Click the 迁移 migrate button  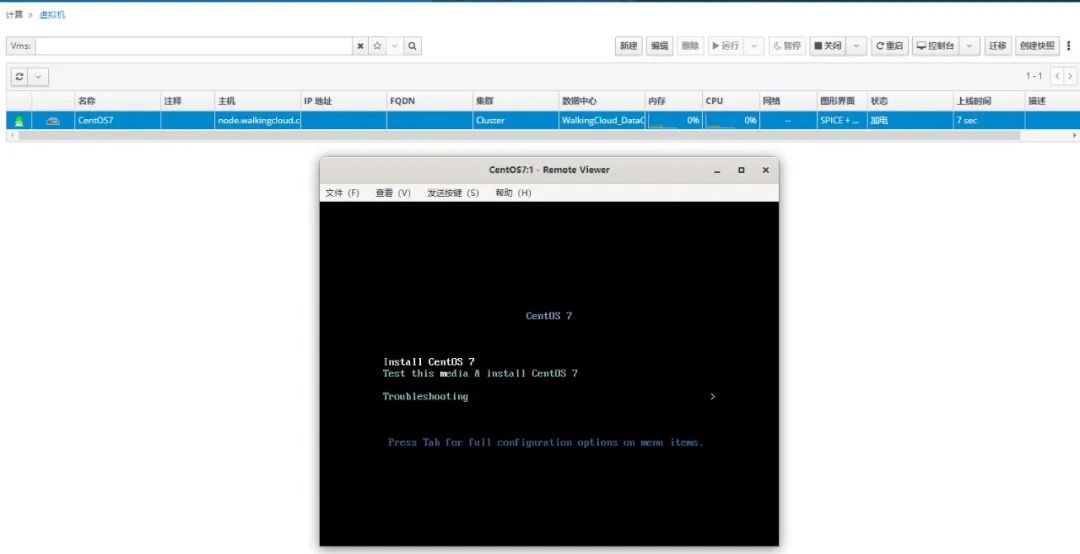(x=997, y=46)
